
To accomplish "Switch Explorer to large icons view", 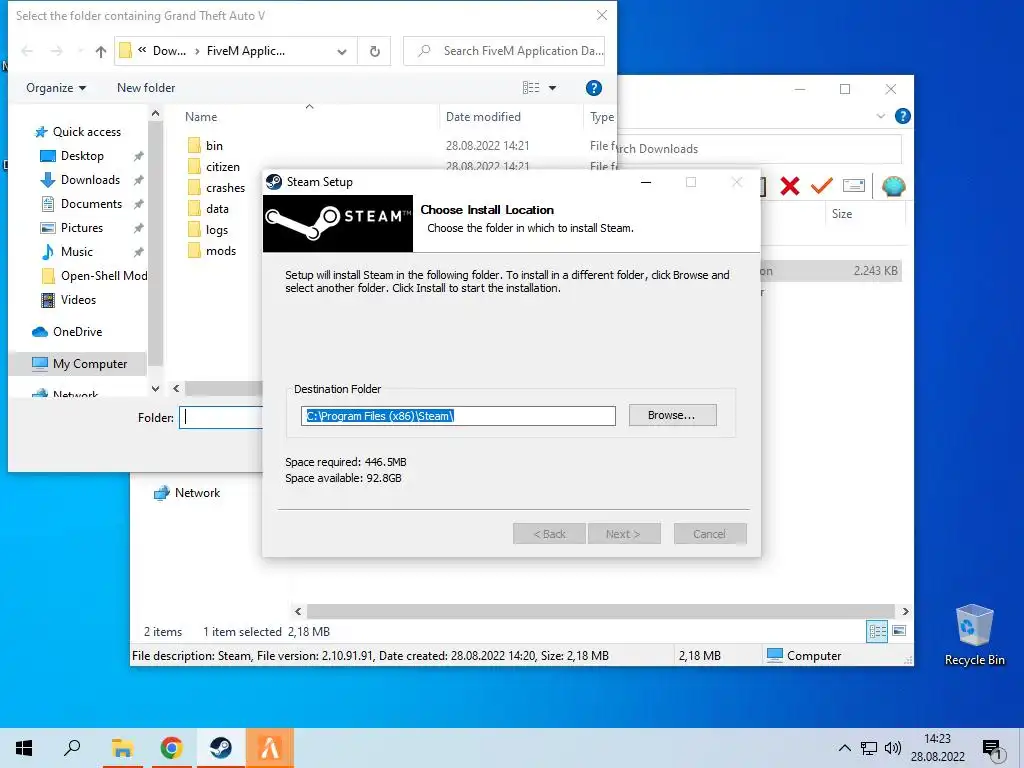I will coord(899,631).
